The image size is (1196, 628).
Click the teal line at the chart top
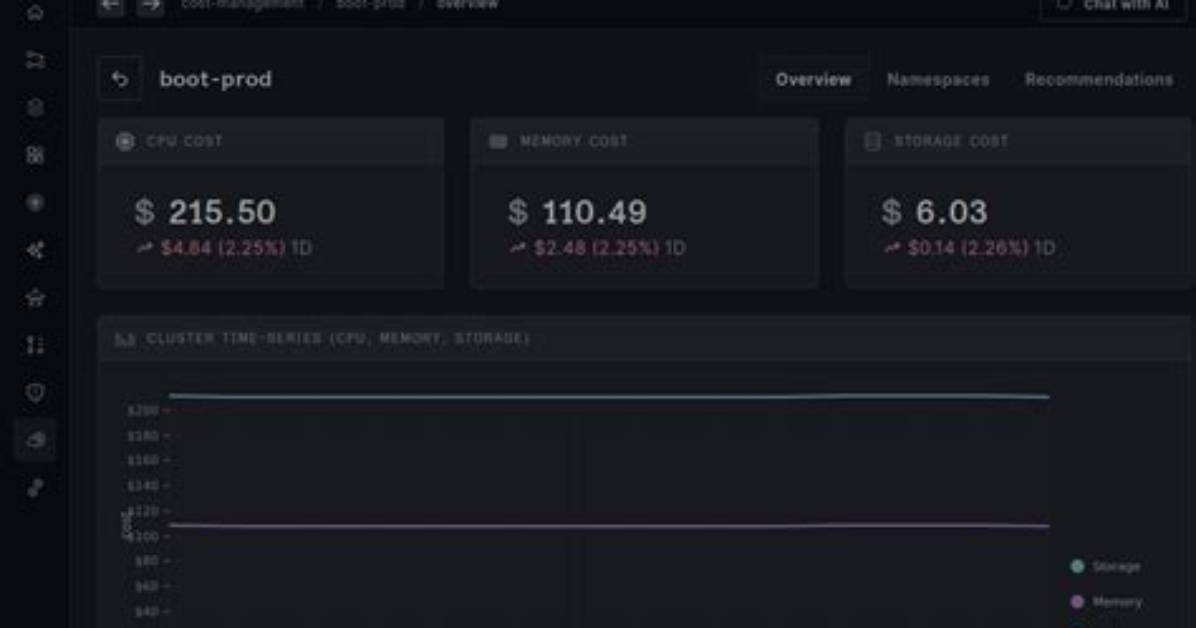(609, 396)
